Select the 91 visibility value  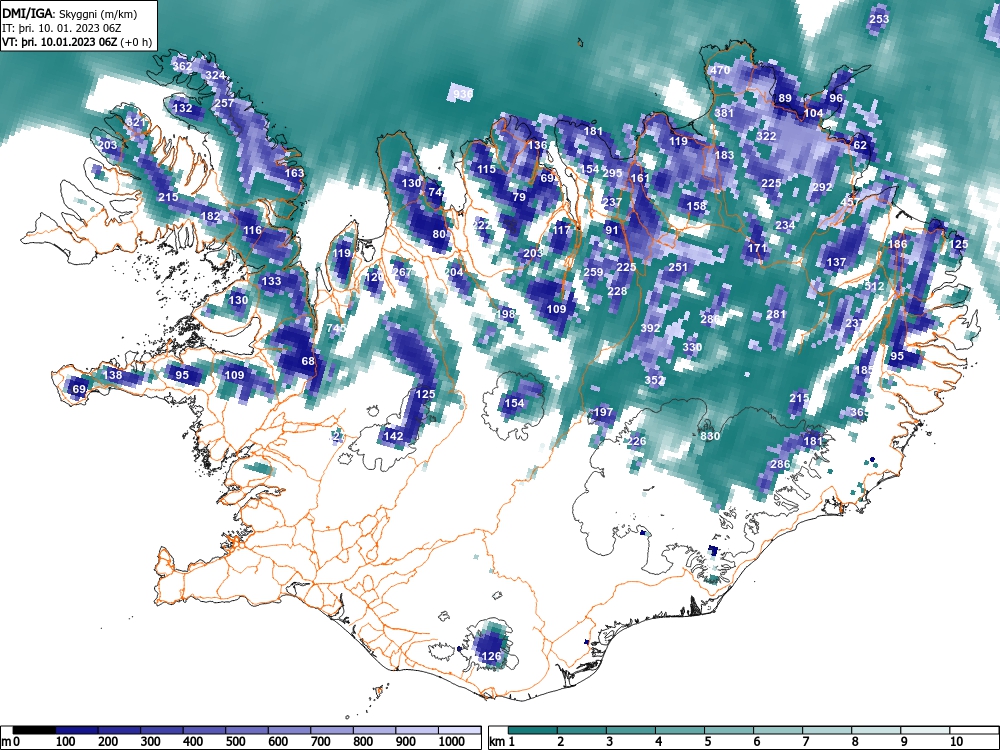click(612, 230)
